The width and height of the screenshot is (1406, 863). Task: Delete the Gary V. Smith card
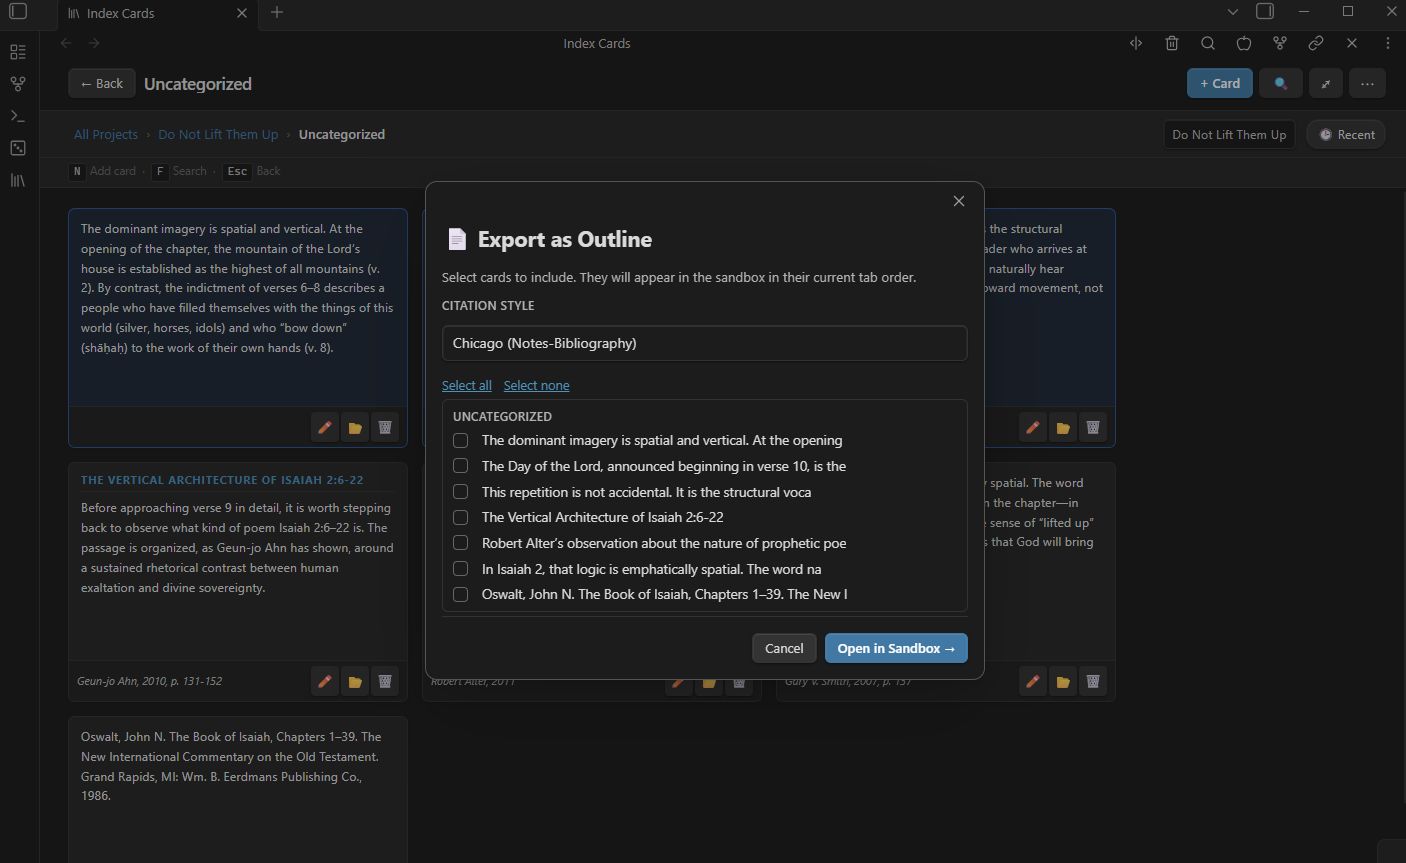pos(1093,682)
